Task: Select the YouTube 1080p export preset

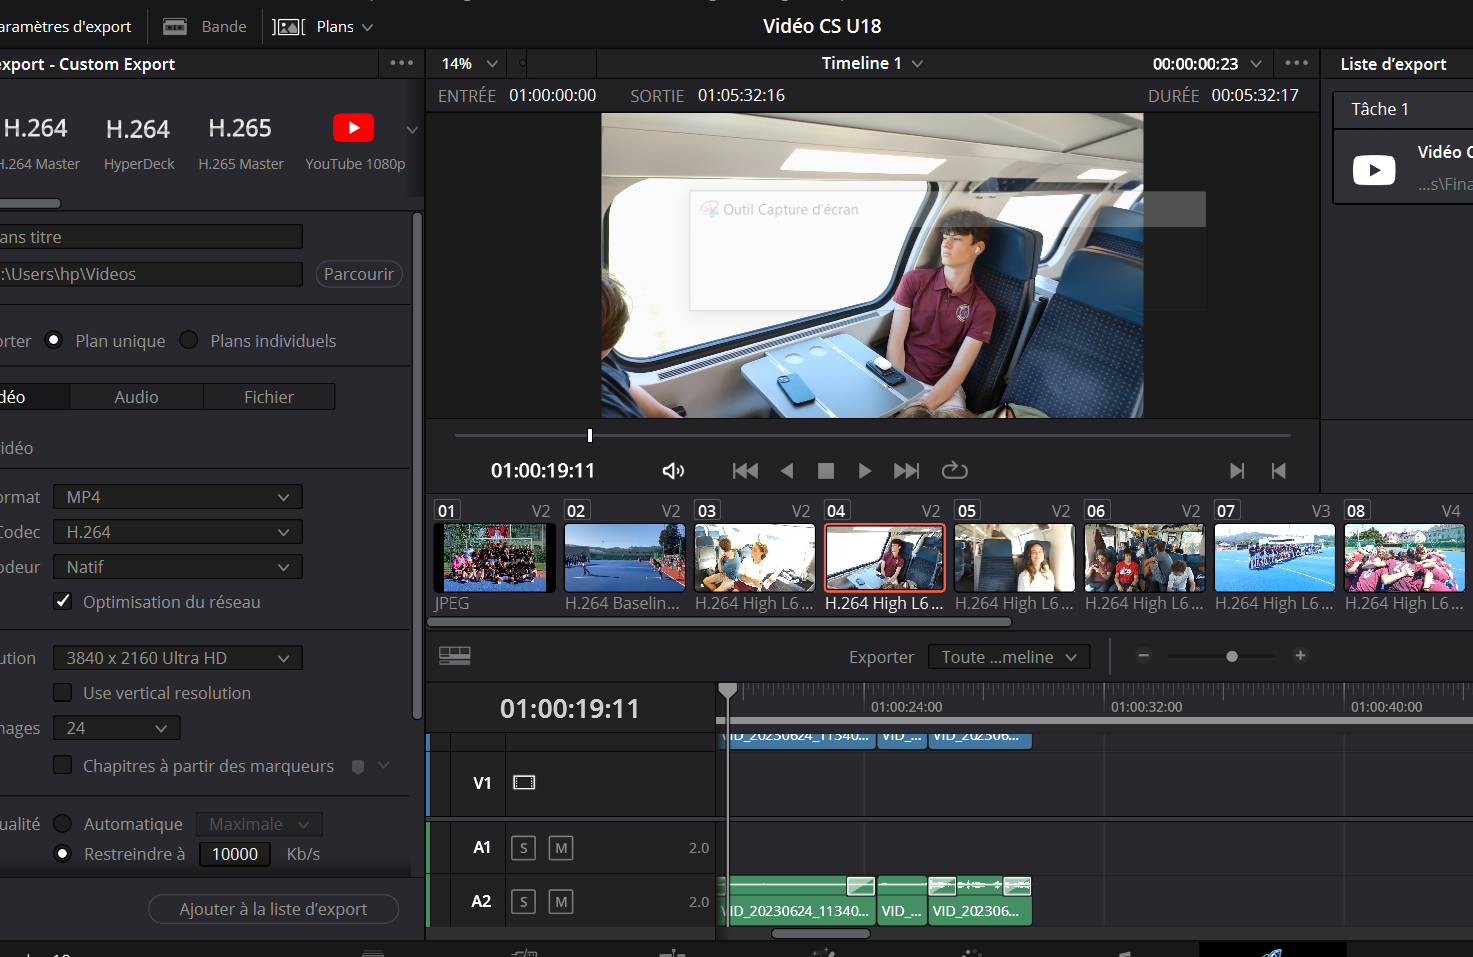Action: (353, 128)
